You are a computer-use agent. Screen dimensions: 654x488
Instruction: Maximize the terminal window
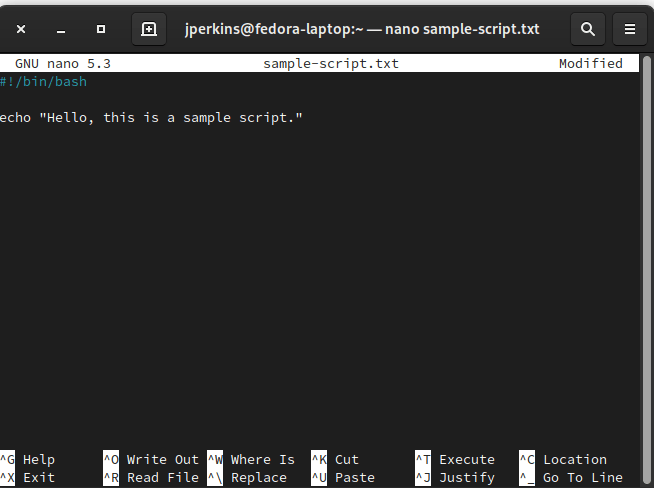[x=101, y=29]
